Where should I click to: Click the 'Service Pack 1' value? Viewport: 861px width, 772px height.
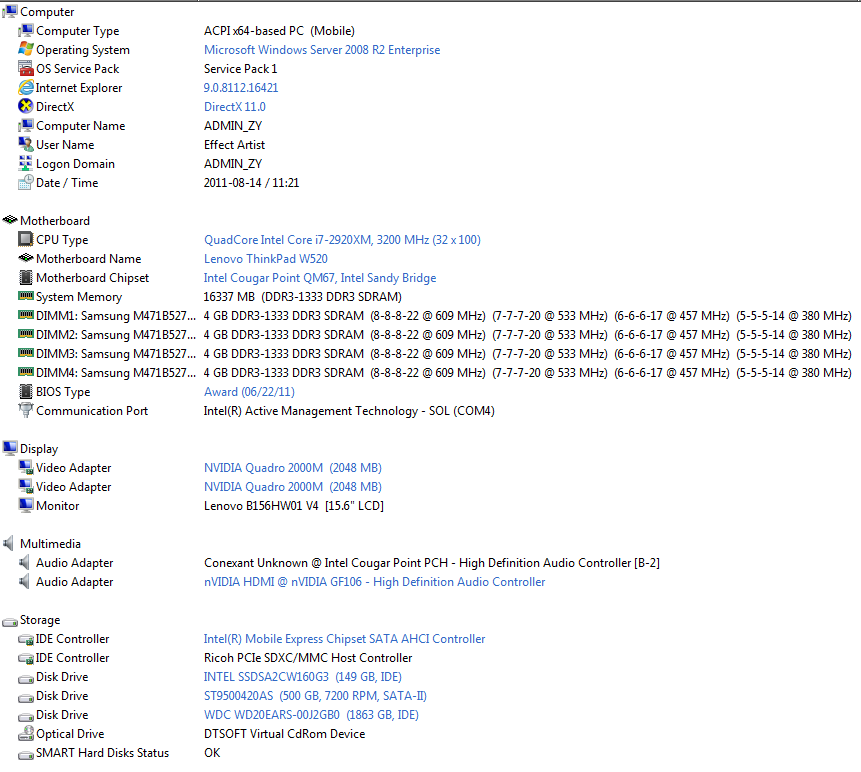tap(241, 69)
